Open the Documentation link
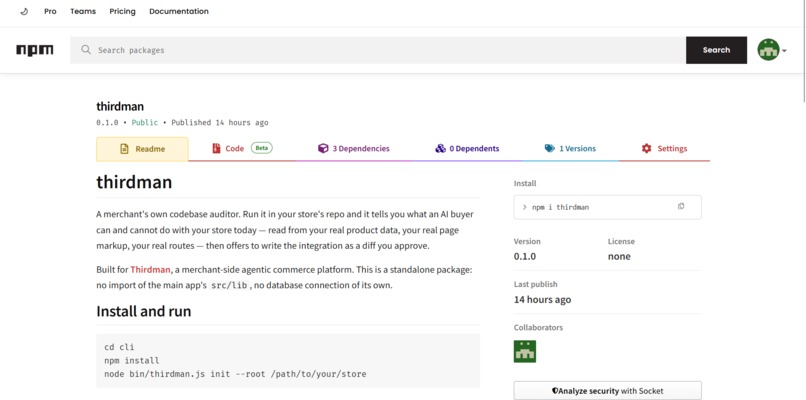This screenshot has width=806, height=400. 179,11
